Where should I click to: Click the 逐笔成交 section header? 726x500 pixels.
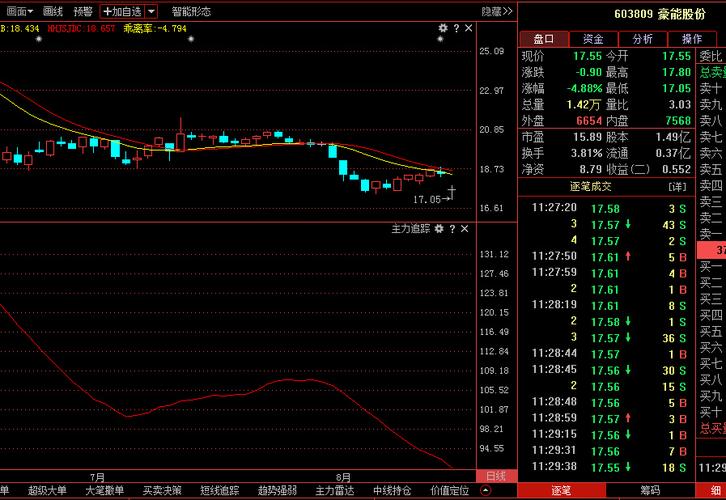pyautogui.click(x=590, y=187)
